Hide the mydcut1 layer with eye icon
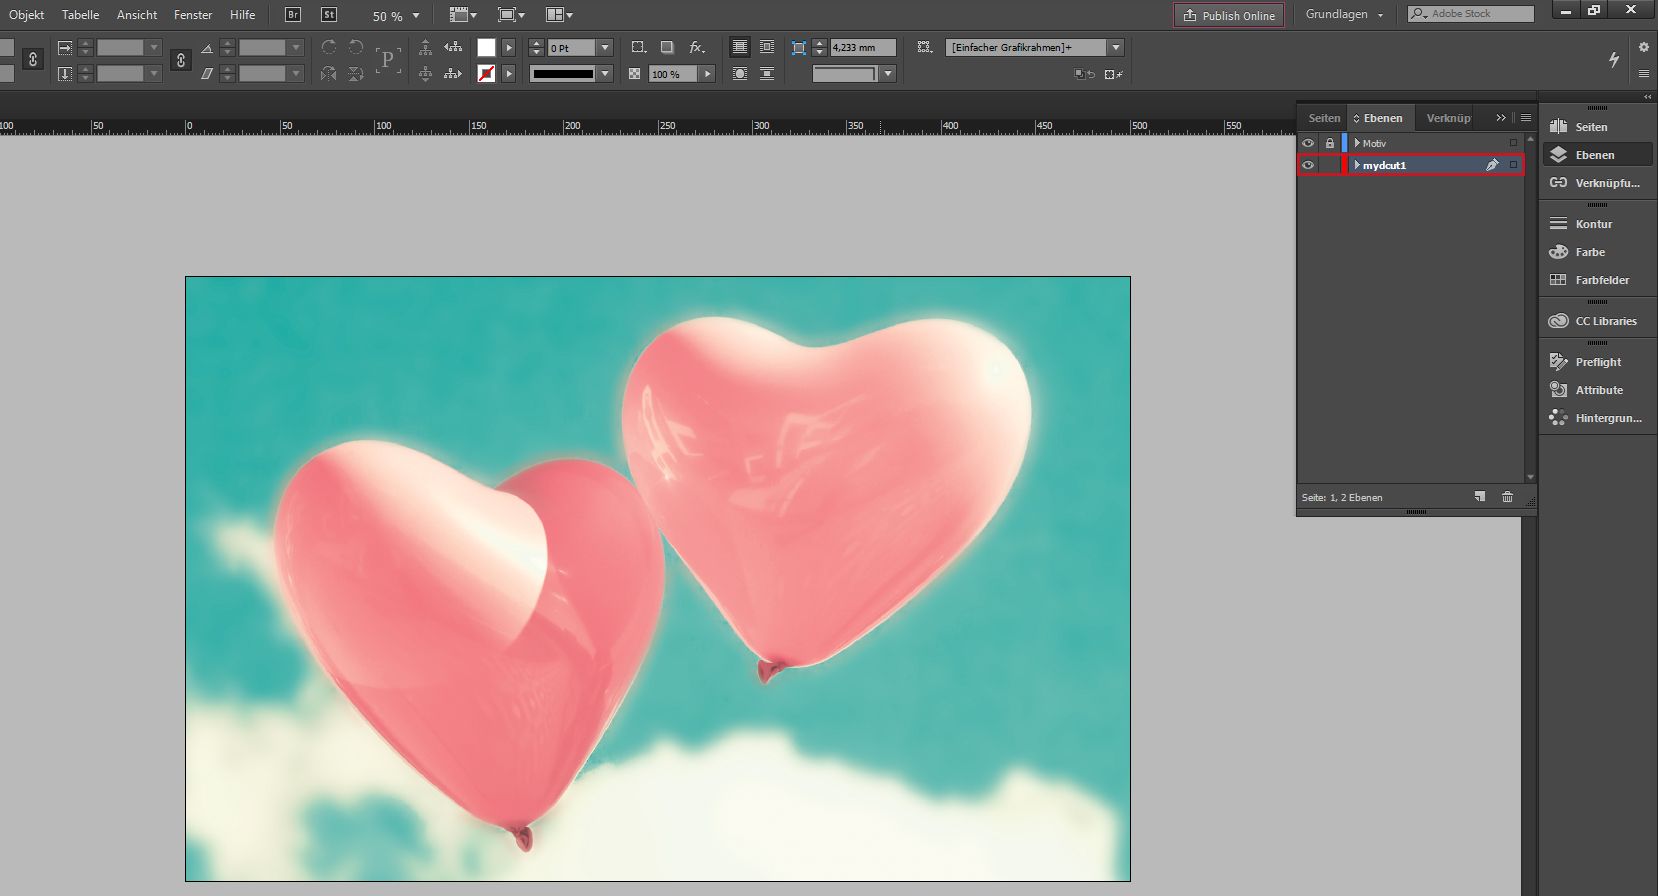 pos(1308,165)
